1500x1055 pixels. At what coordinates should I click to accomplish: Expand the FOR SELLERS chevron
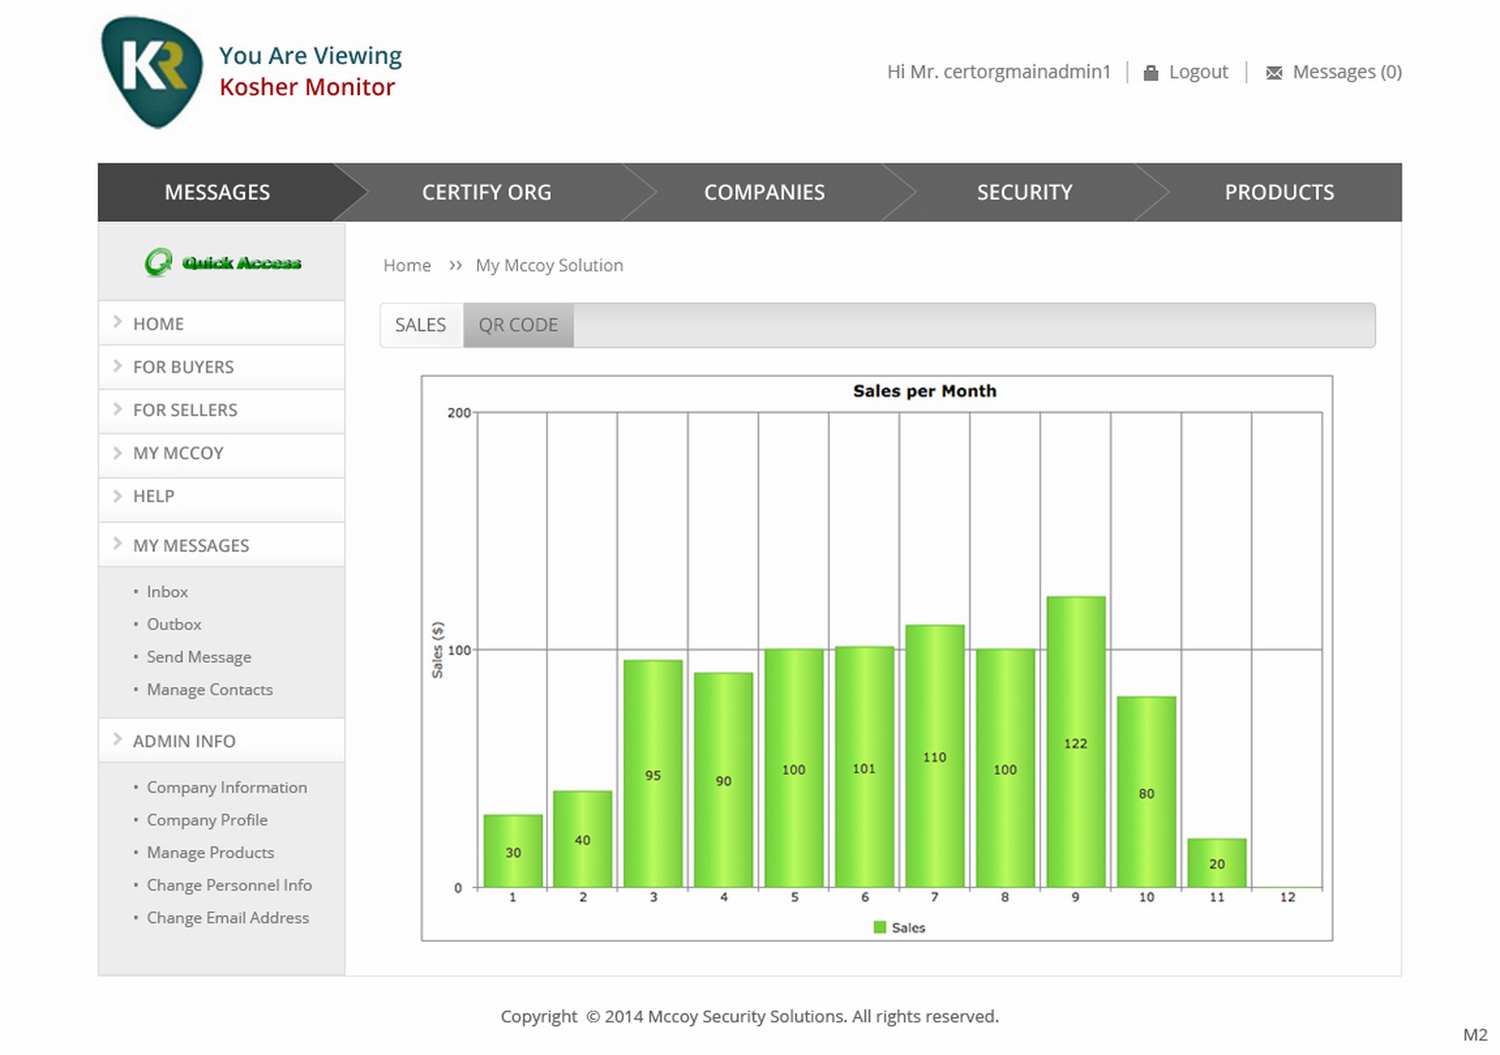click(x=118, y=409)
